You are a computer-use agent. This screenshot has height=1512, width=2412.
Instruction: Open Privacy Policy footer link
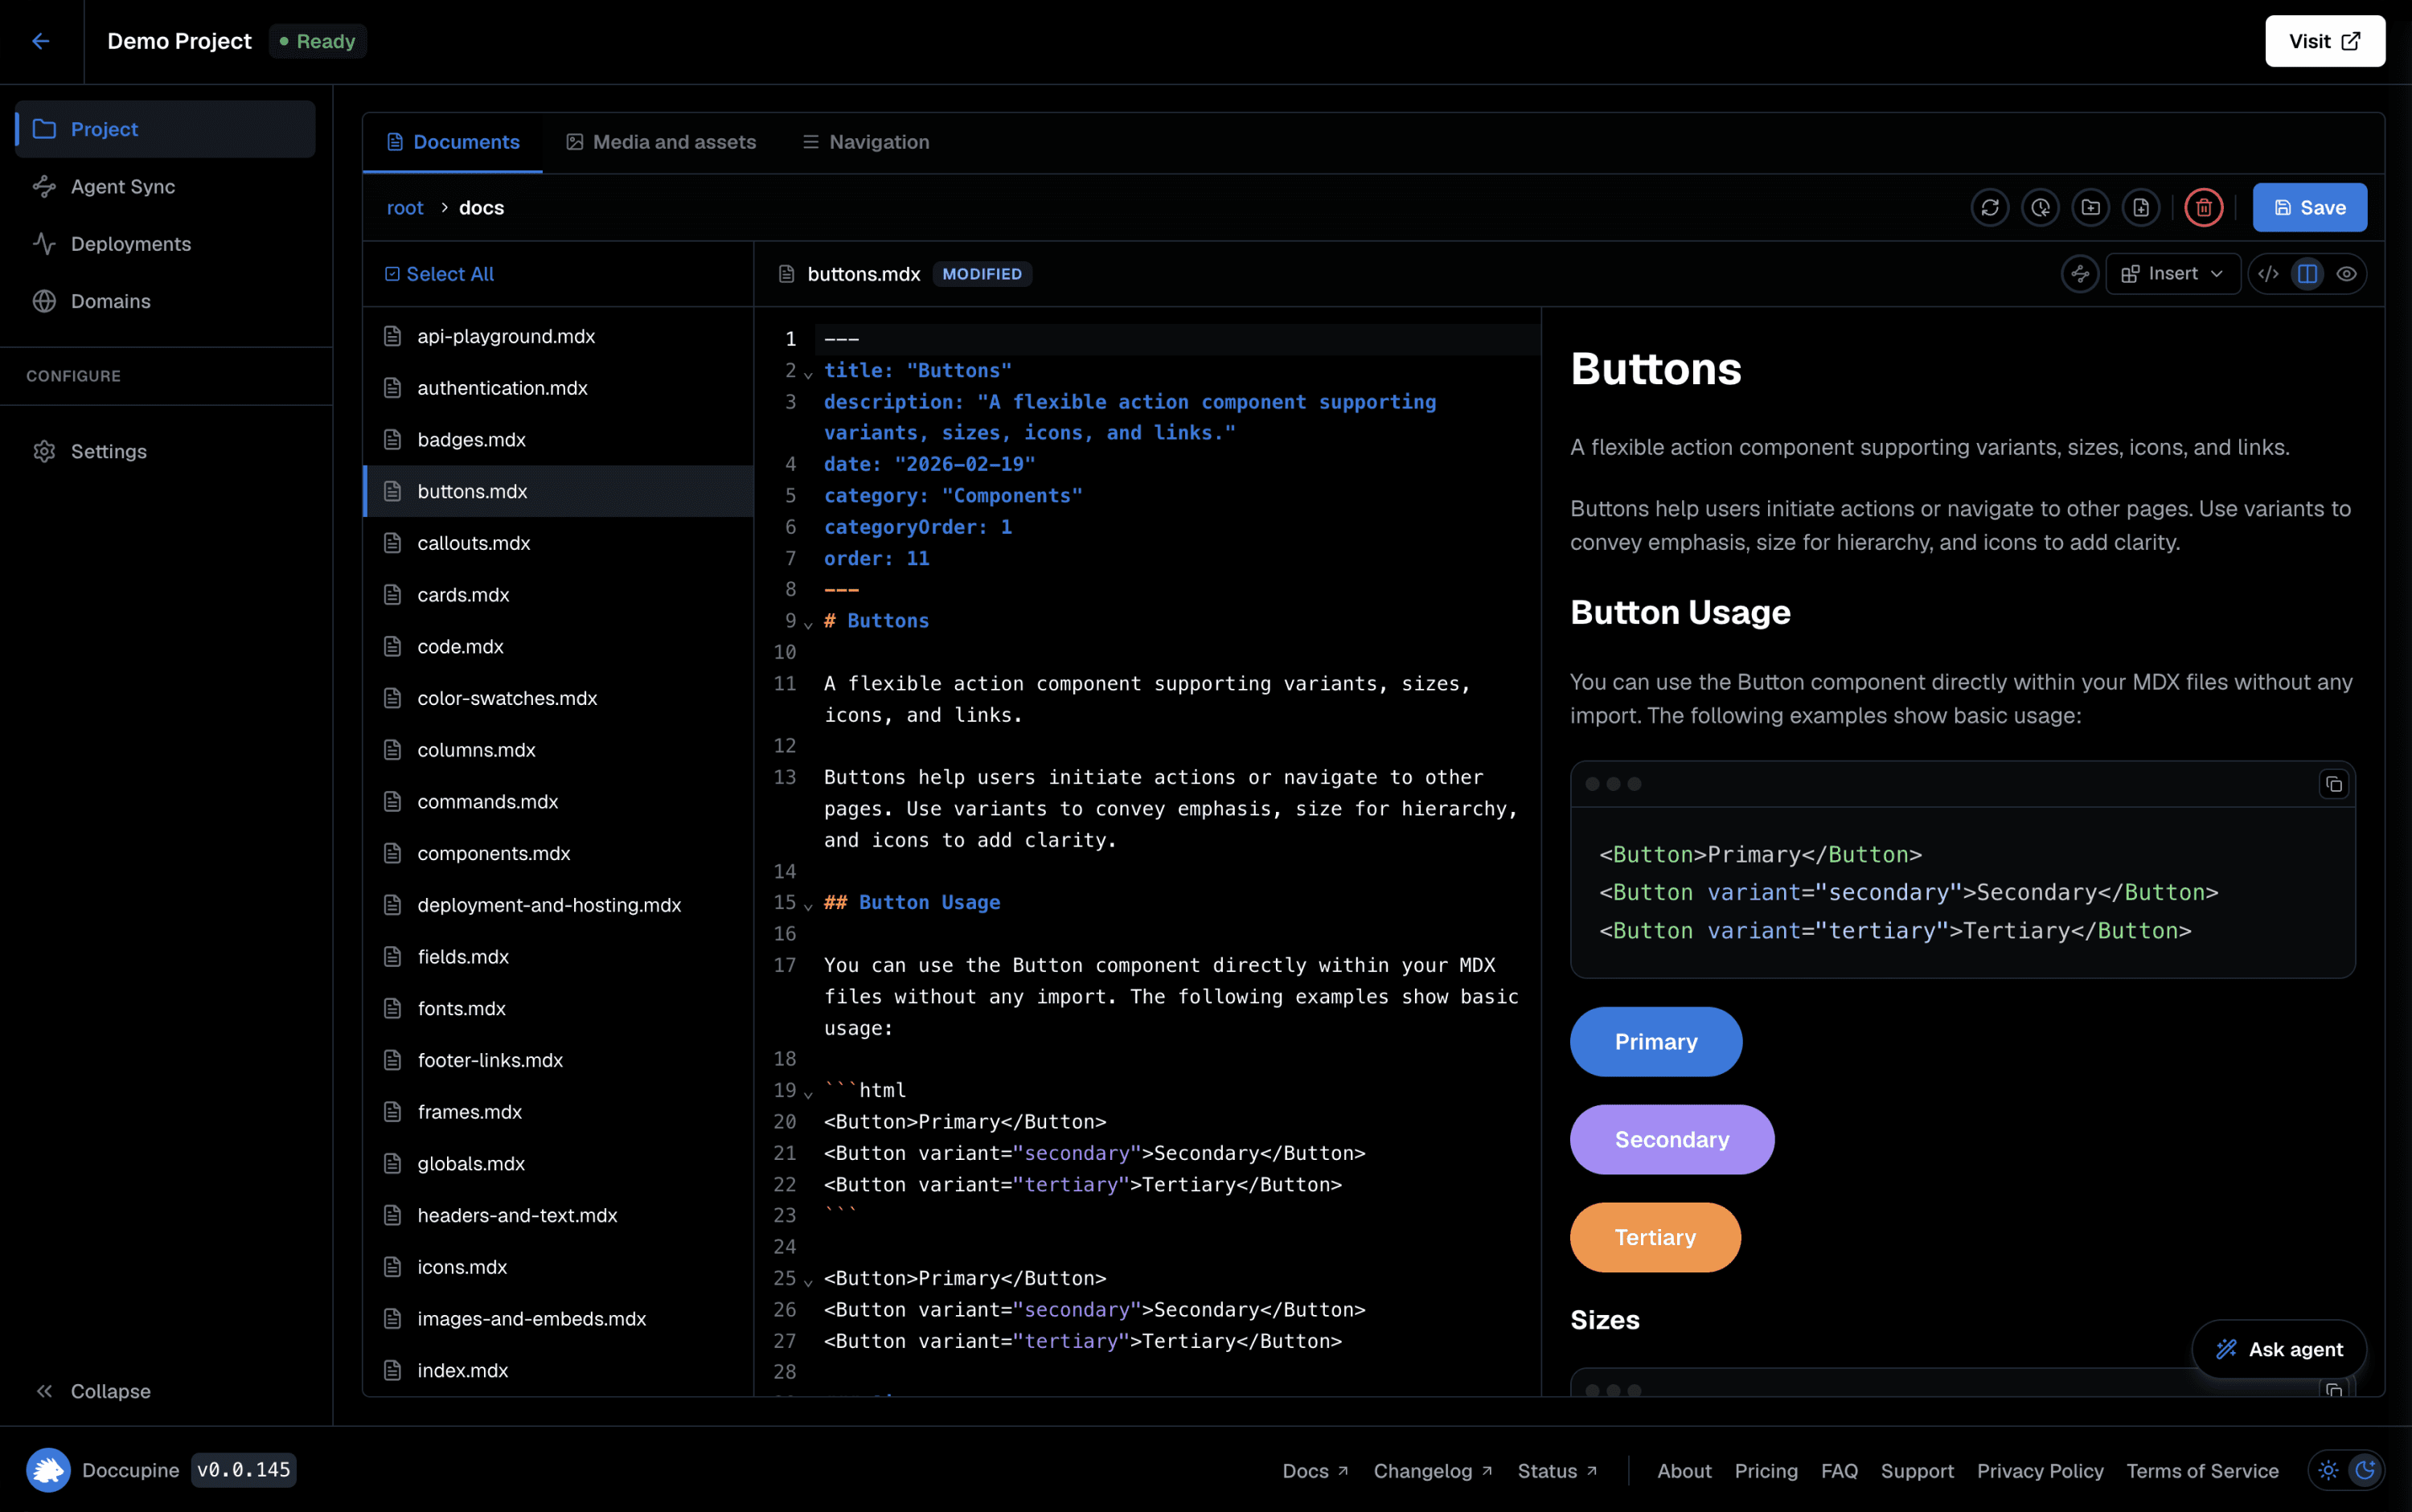pyautogui.click(x=2040, y=1471)
